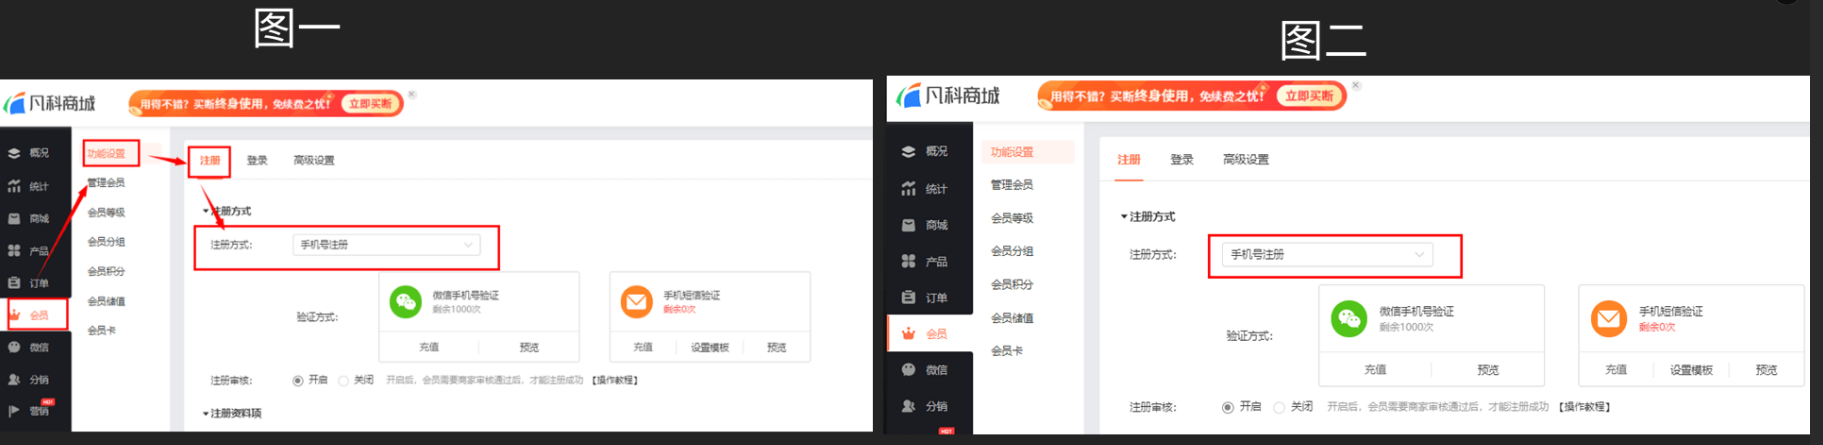The width and height of the screenshot is (1823, 445).
Task: Open 微信 icon in 图二 sidebar
Action: [908, 370]
